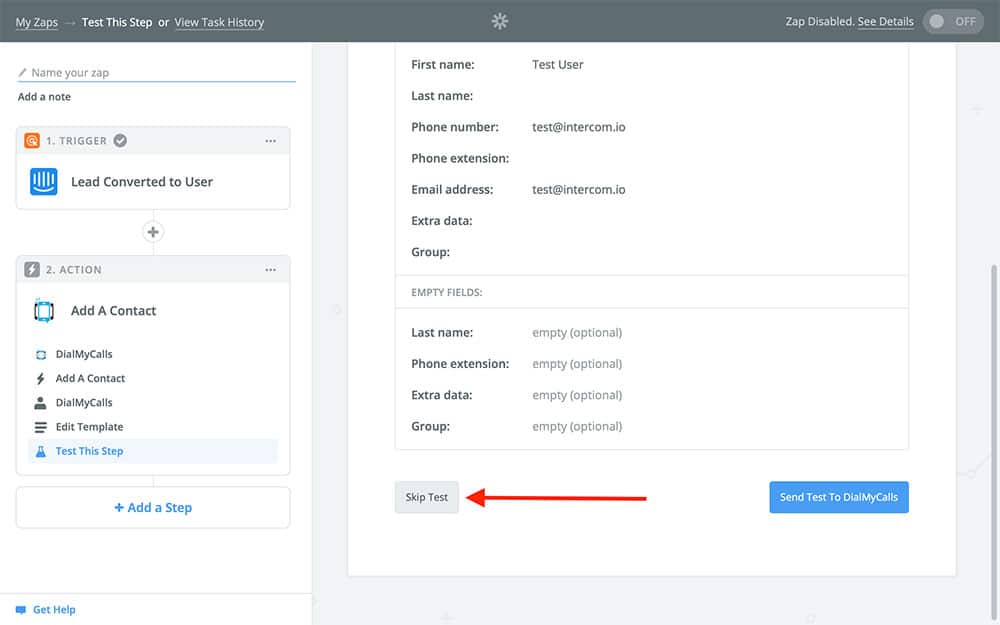Select Edit Template in action steps
Image resolution: width=1000 pixels, height=625 pixels.
click(x=89, y=427)
